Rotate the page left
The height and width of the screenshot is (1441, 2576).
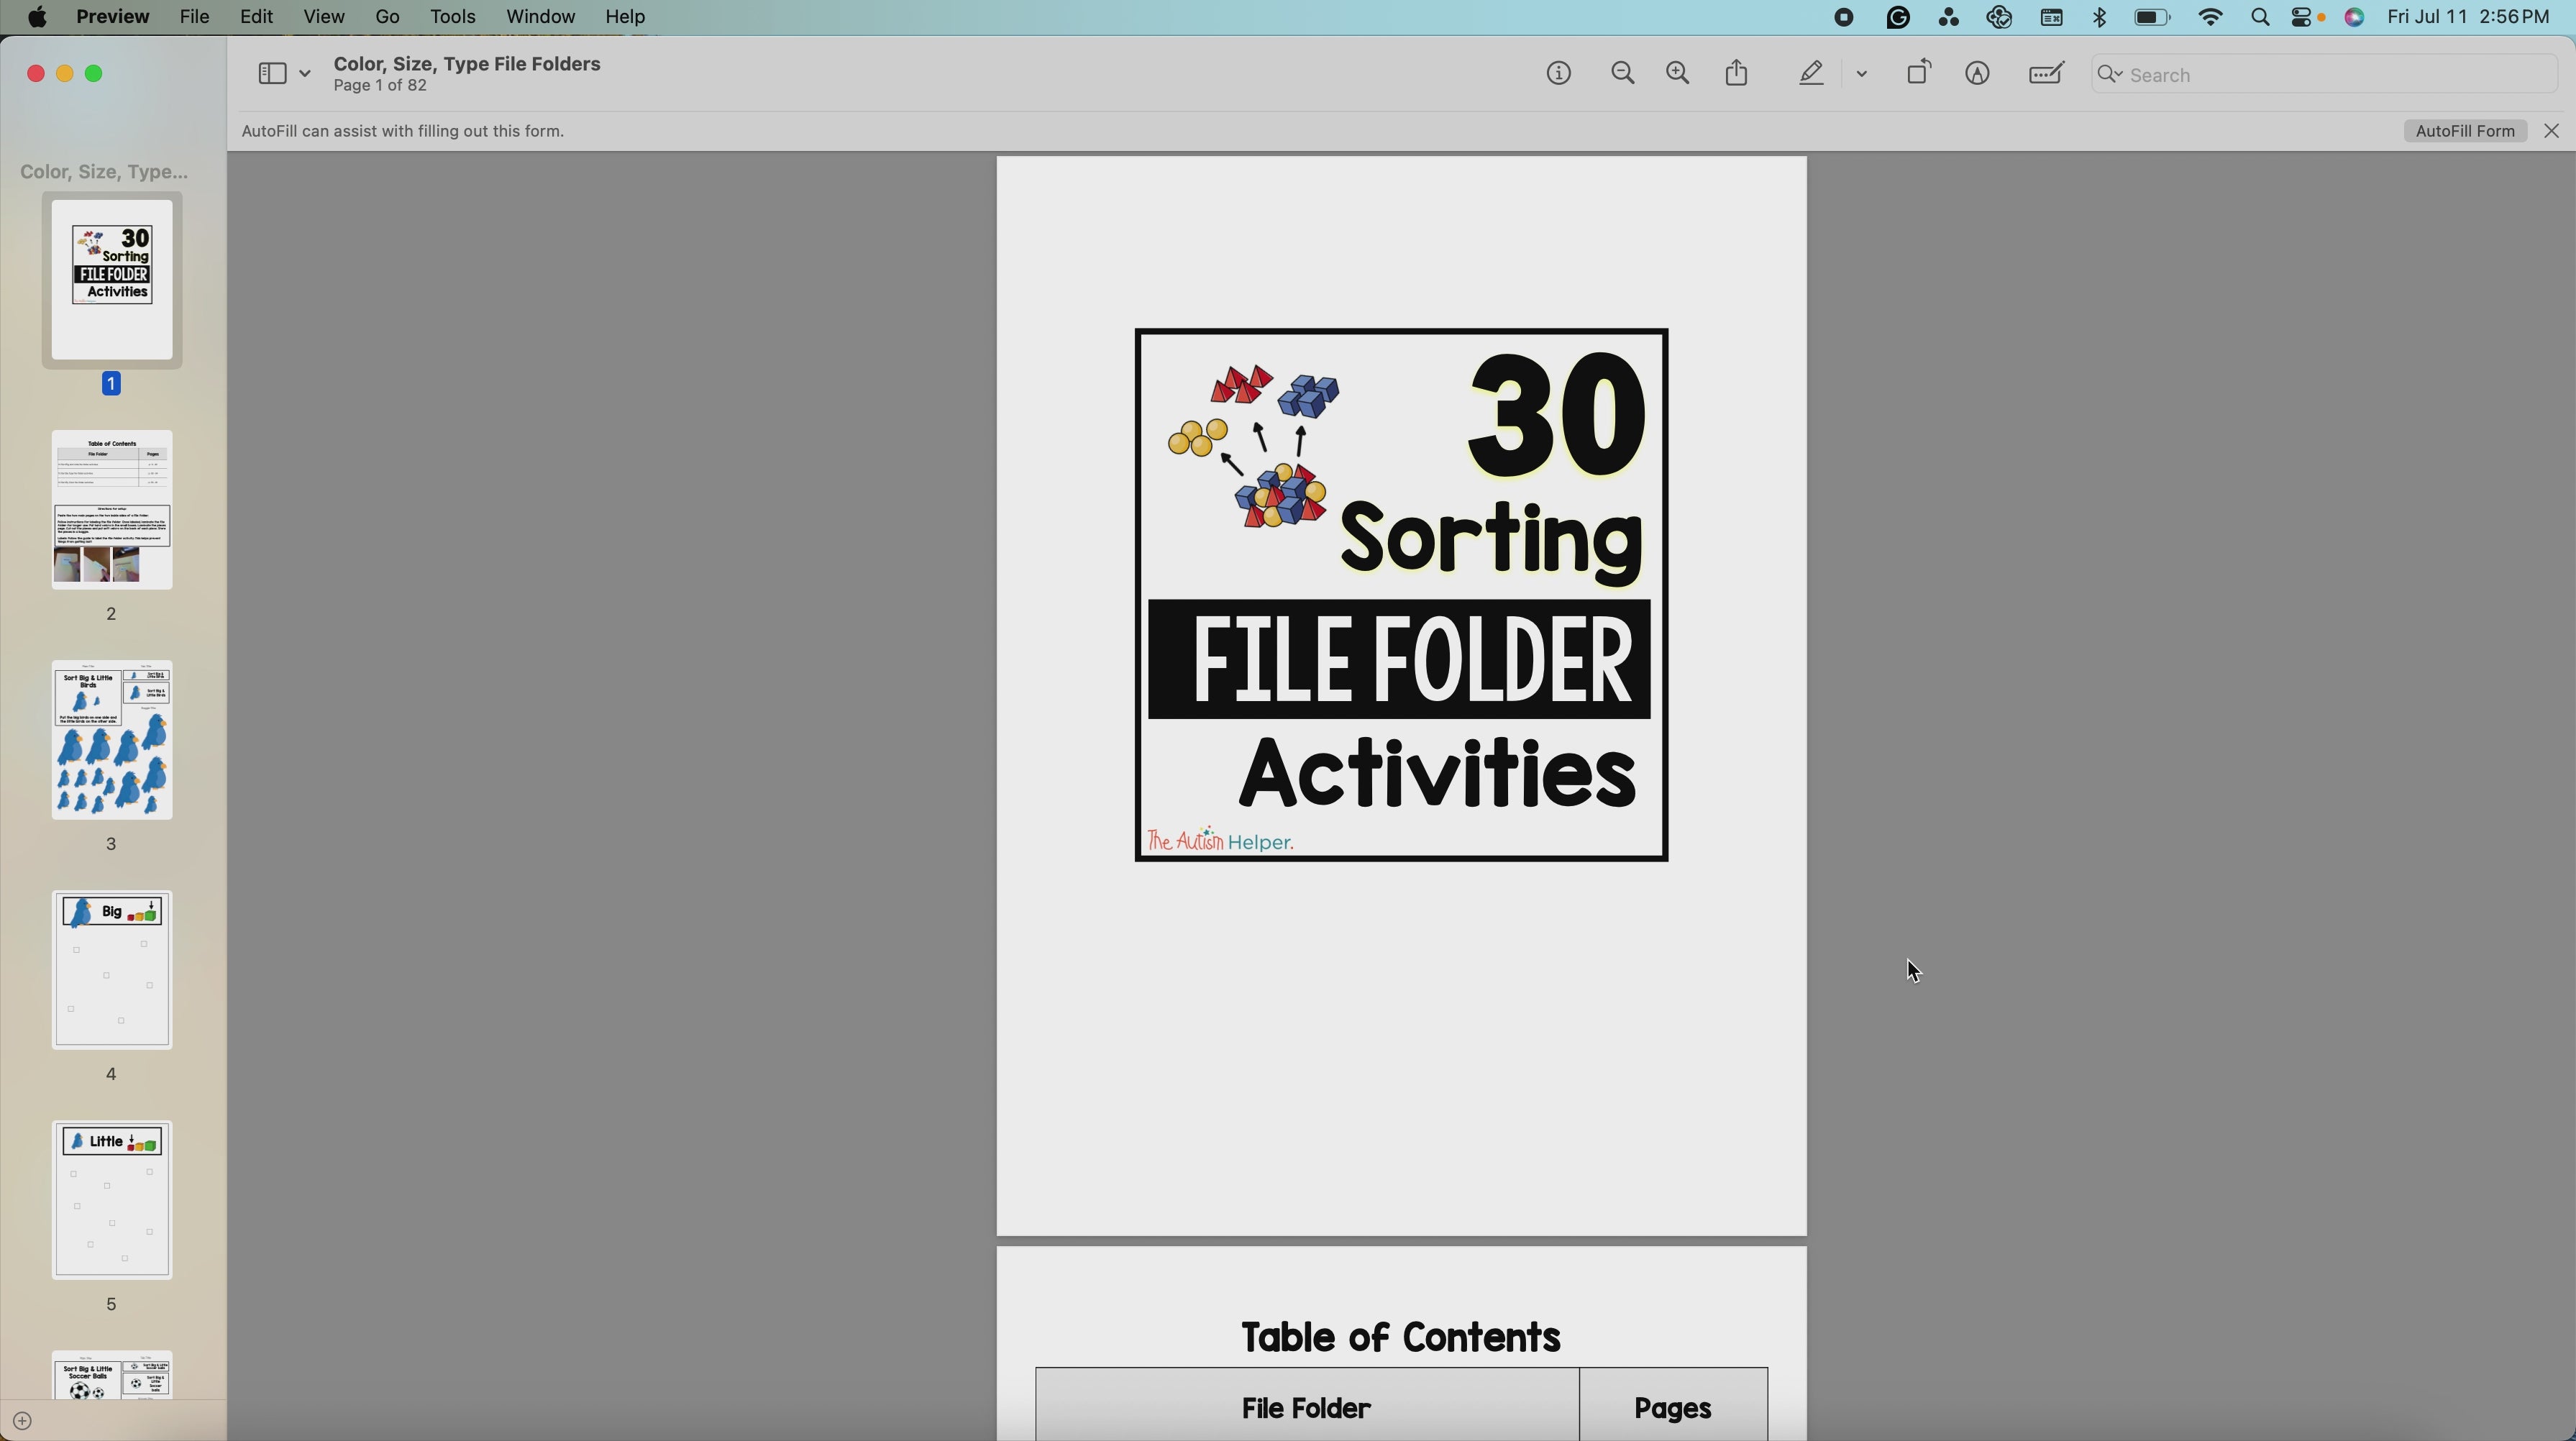click(1918, 72)
